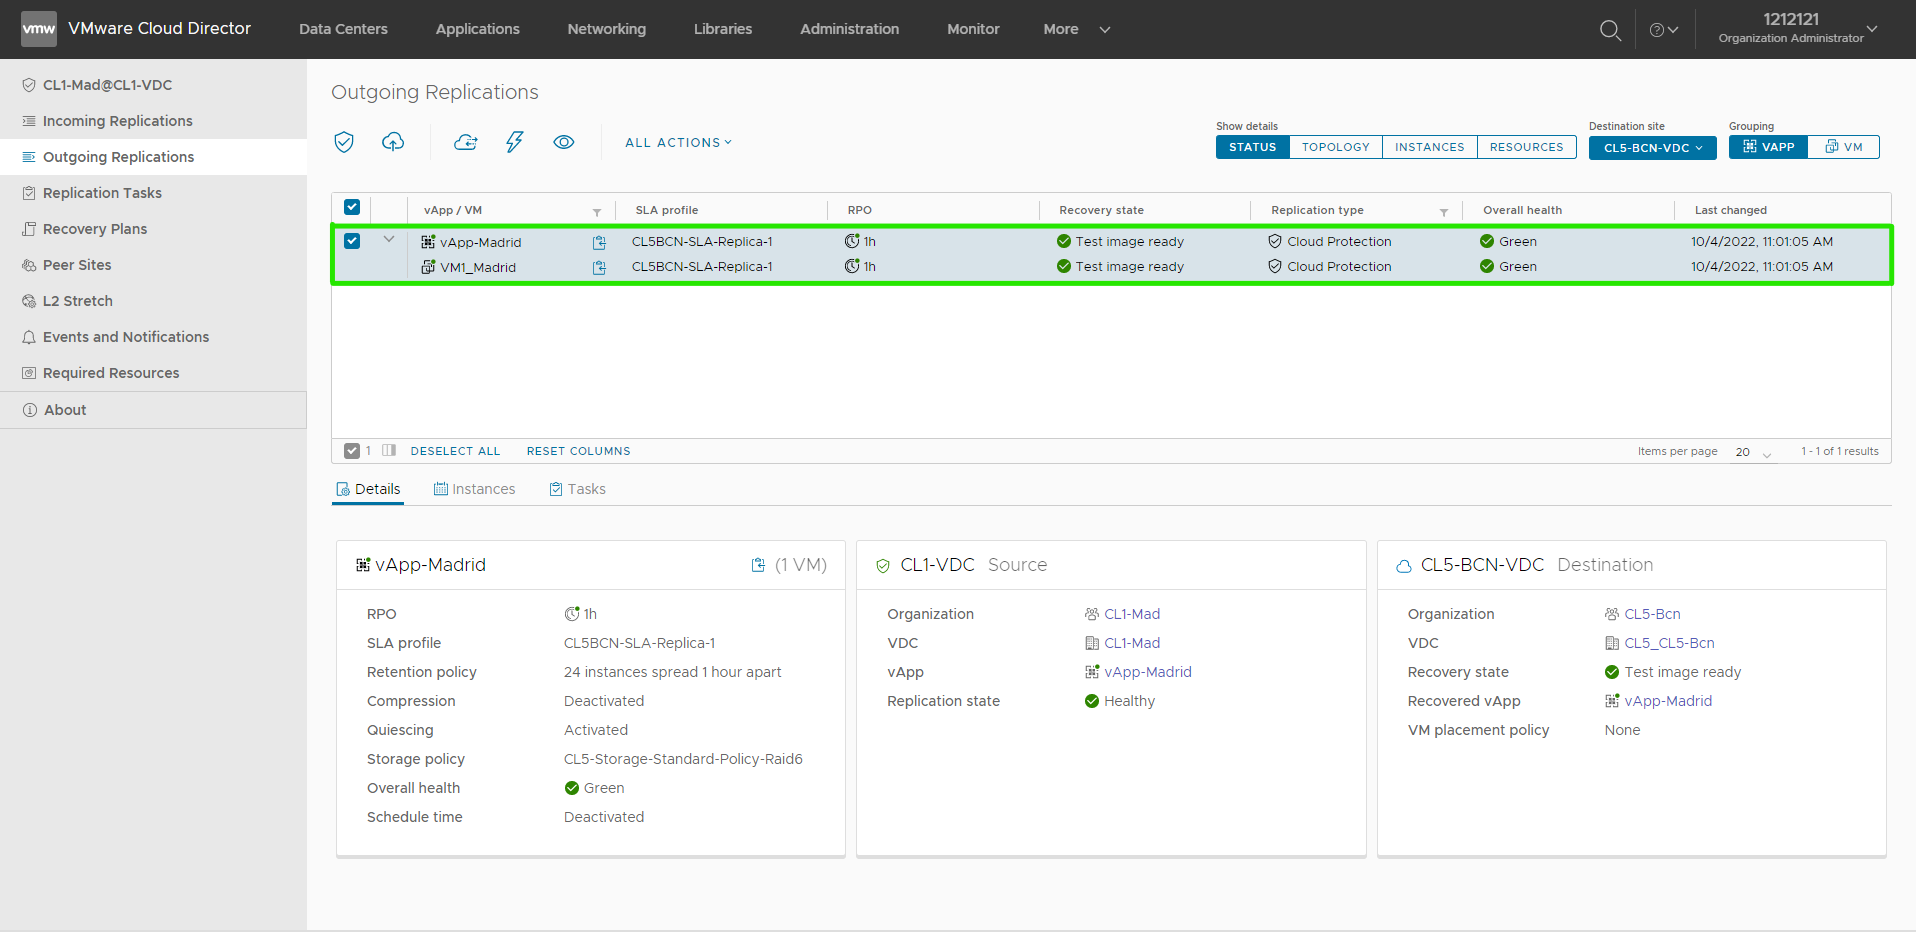Open the ALL ACTIONS dropdown
The image size is (1916, 932).
coord(679,143)
